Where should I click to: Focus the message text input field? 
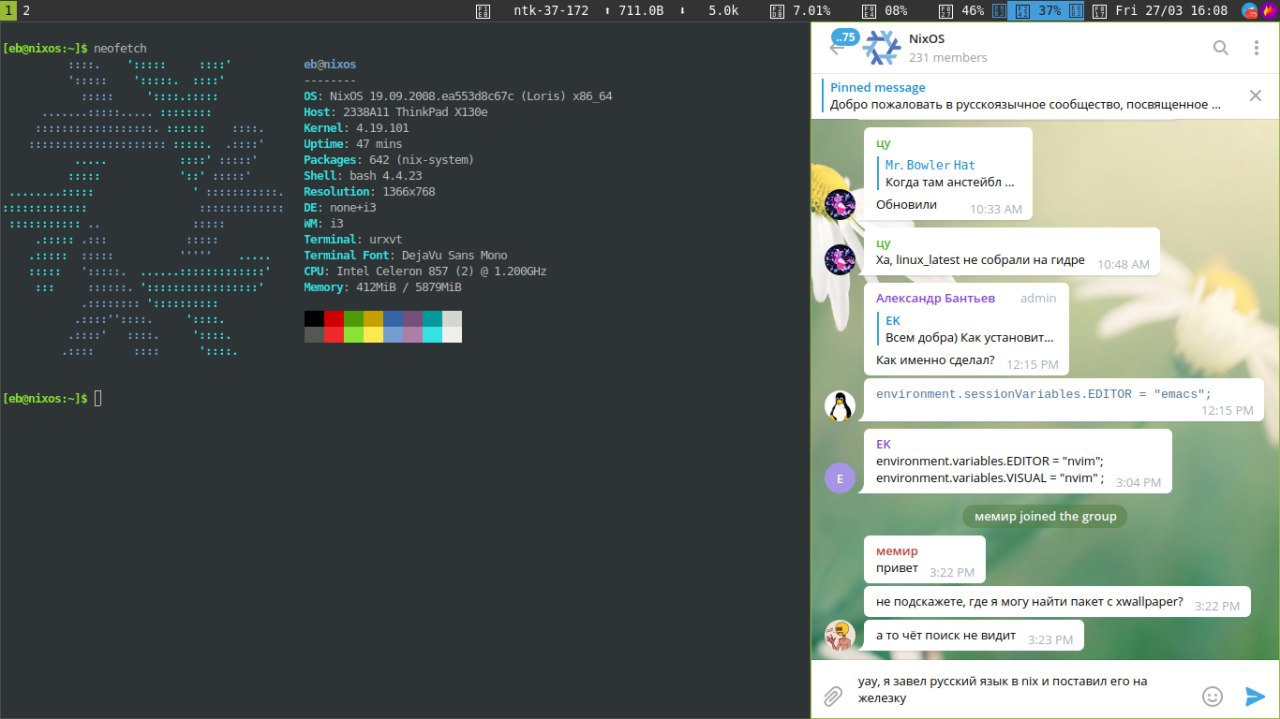pyautogui.click(x=1020, y=689)
